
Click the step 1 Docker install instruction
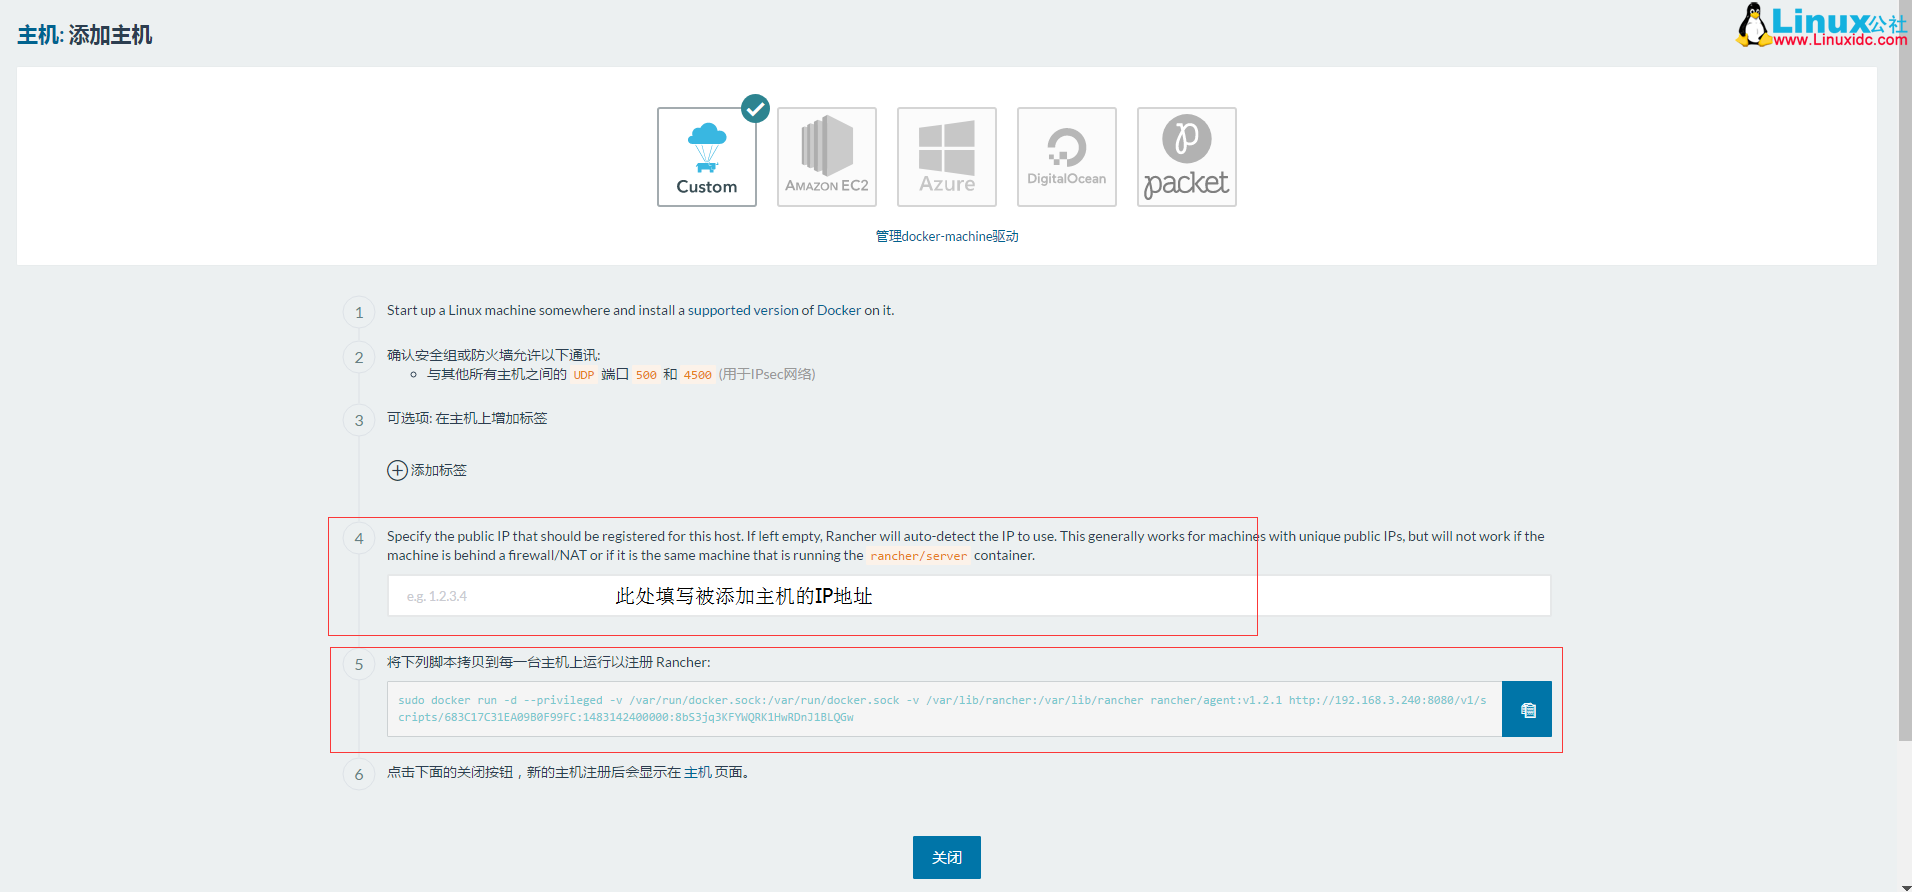click(x=640, y=311)
